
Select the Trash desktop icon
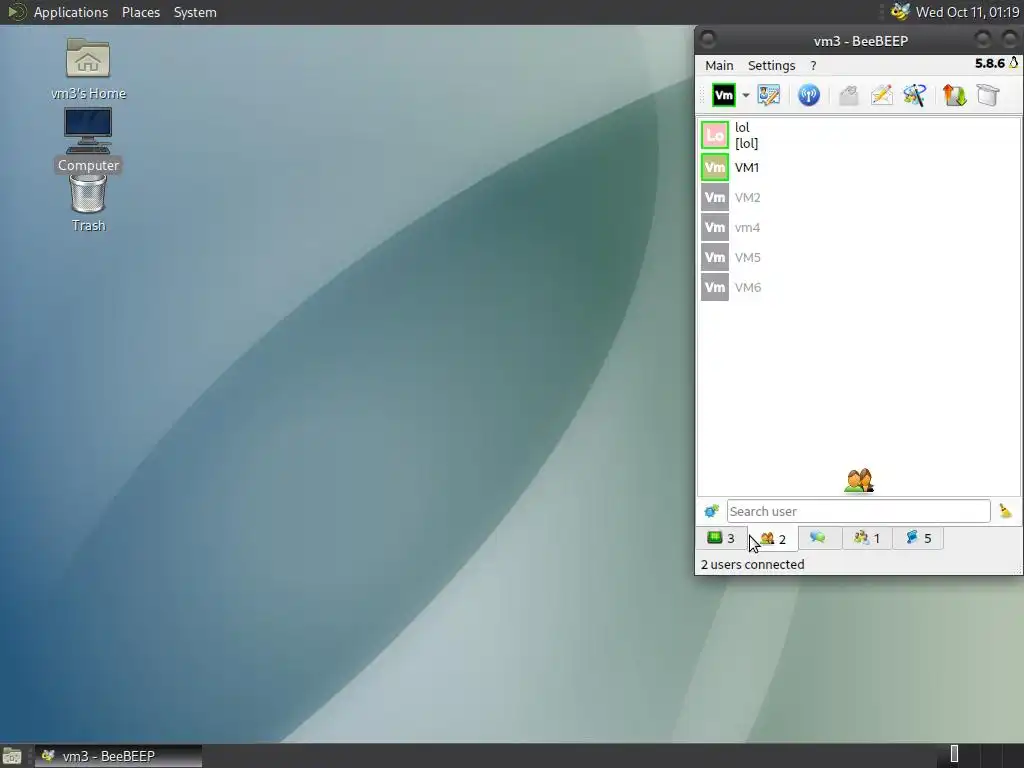tap(88, 204)
